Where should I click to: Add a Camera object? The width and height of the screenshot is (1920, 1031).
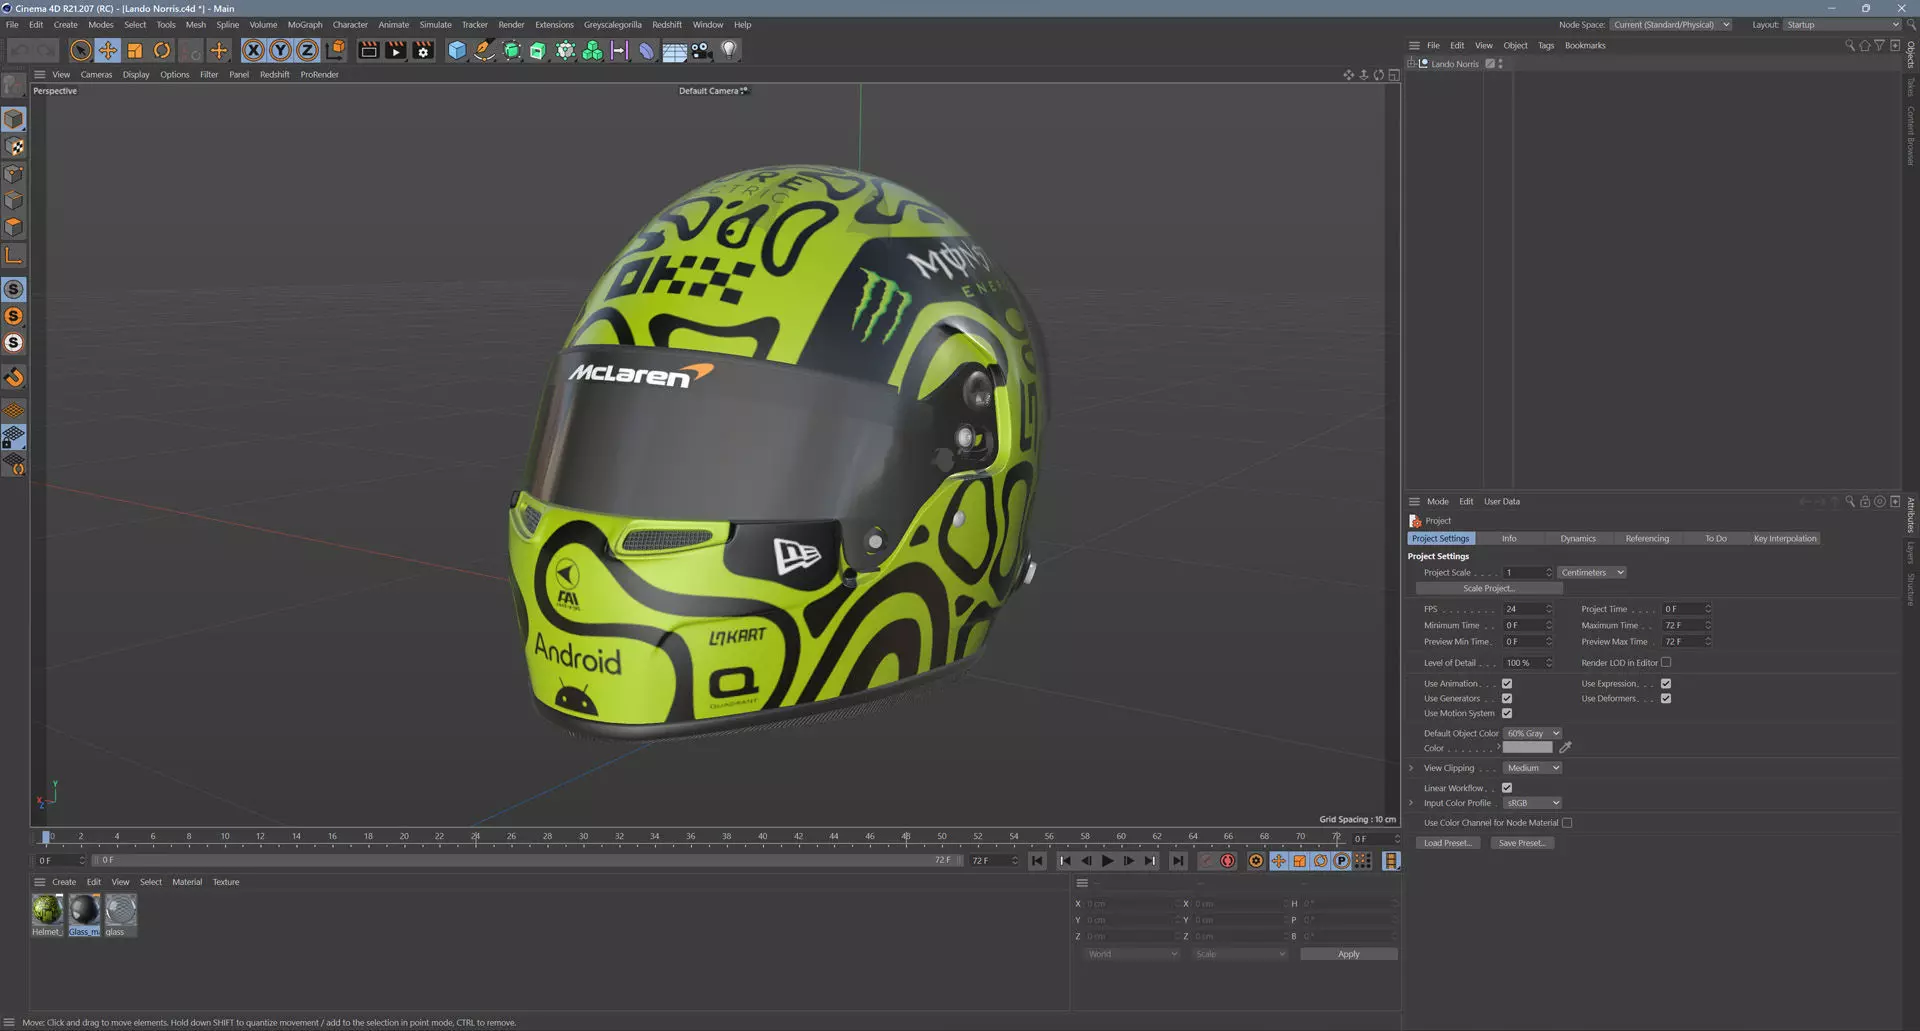point(701,50)
